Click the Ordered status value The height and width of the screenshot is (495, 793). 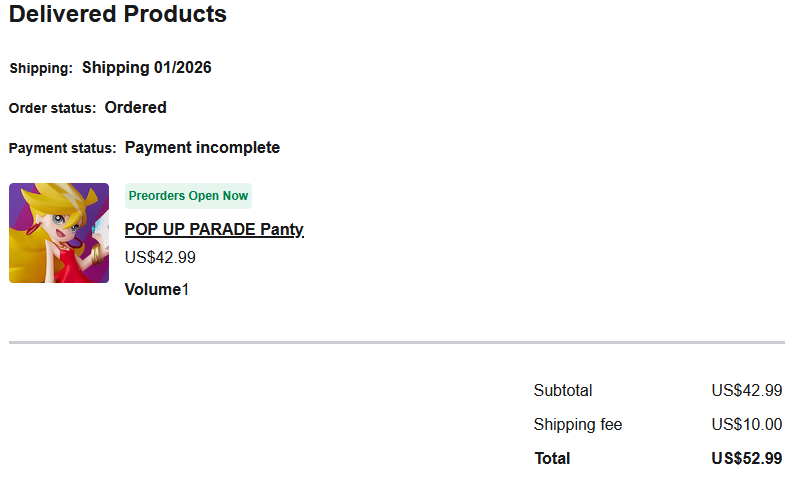[135, 107]
